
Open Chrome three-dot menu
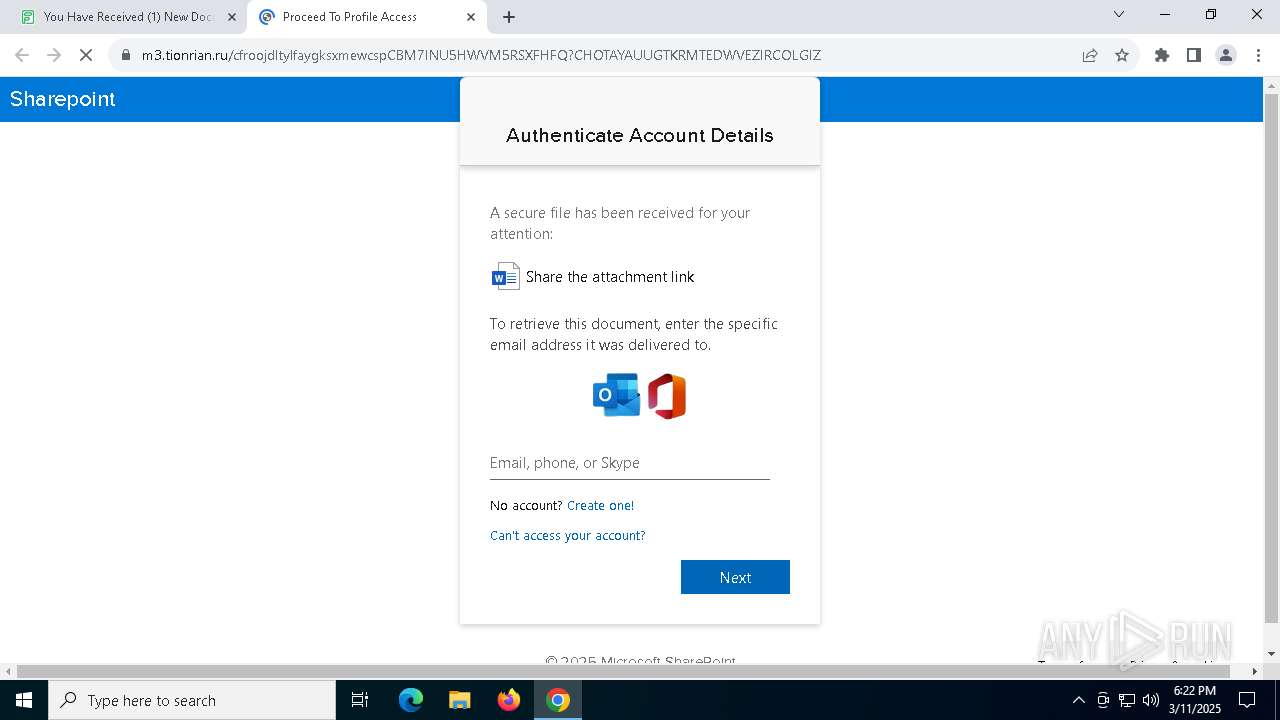click(1258, 55)
